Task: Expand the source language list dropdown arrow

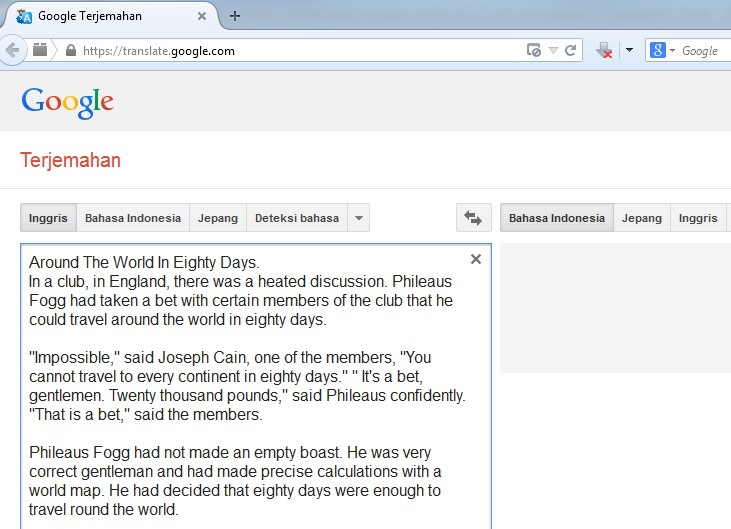Action: tap(359, 218)
